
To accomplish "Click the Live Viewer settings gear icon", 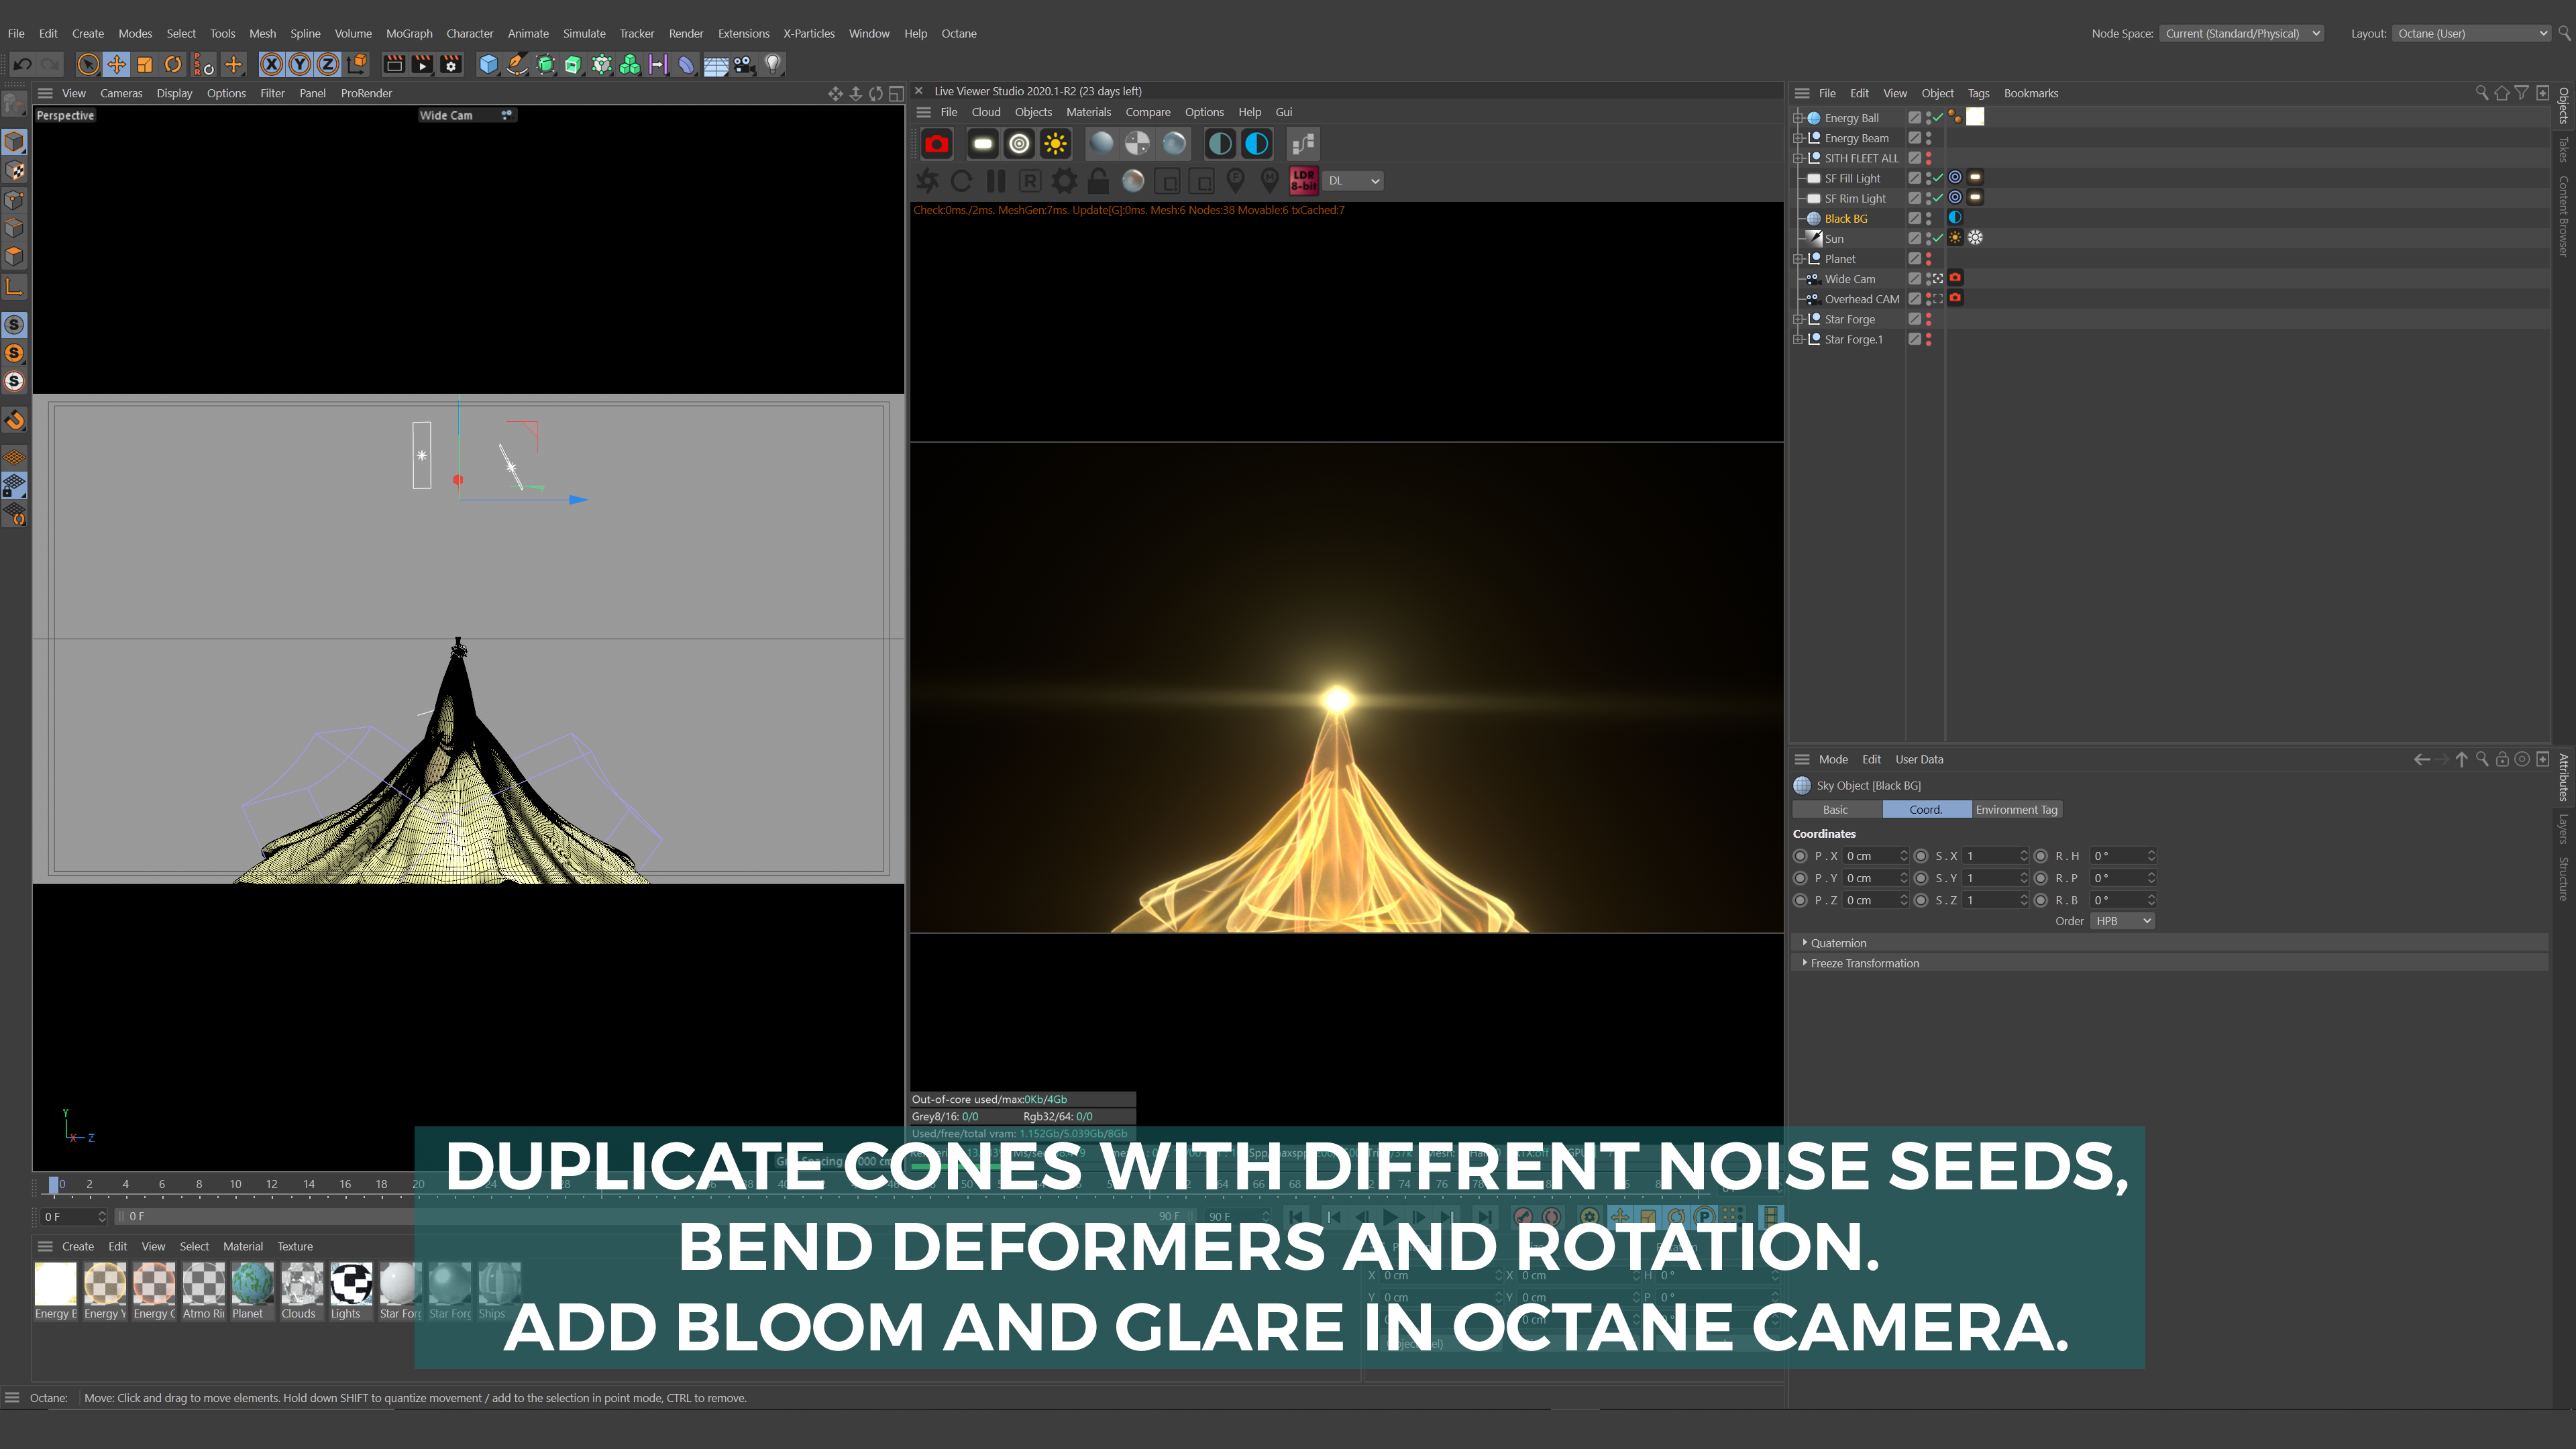I will [x=1064, y=181].
